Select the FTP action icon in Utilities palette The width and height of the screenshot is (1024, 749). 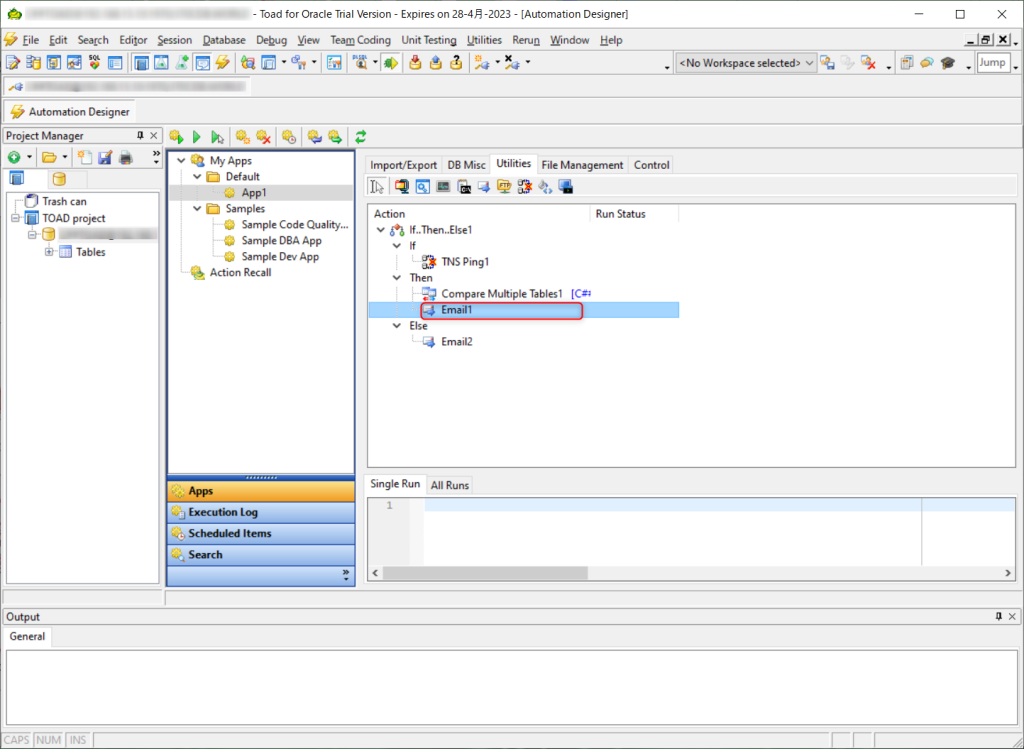point(504,187)
